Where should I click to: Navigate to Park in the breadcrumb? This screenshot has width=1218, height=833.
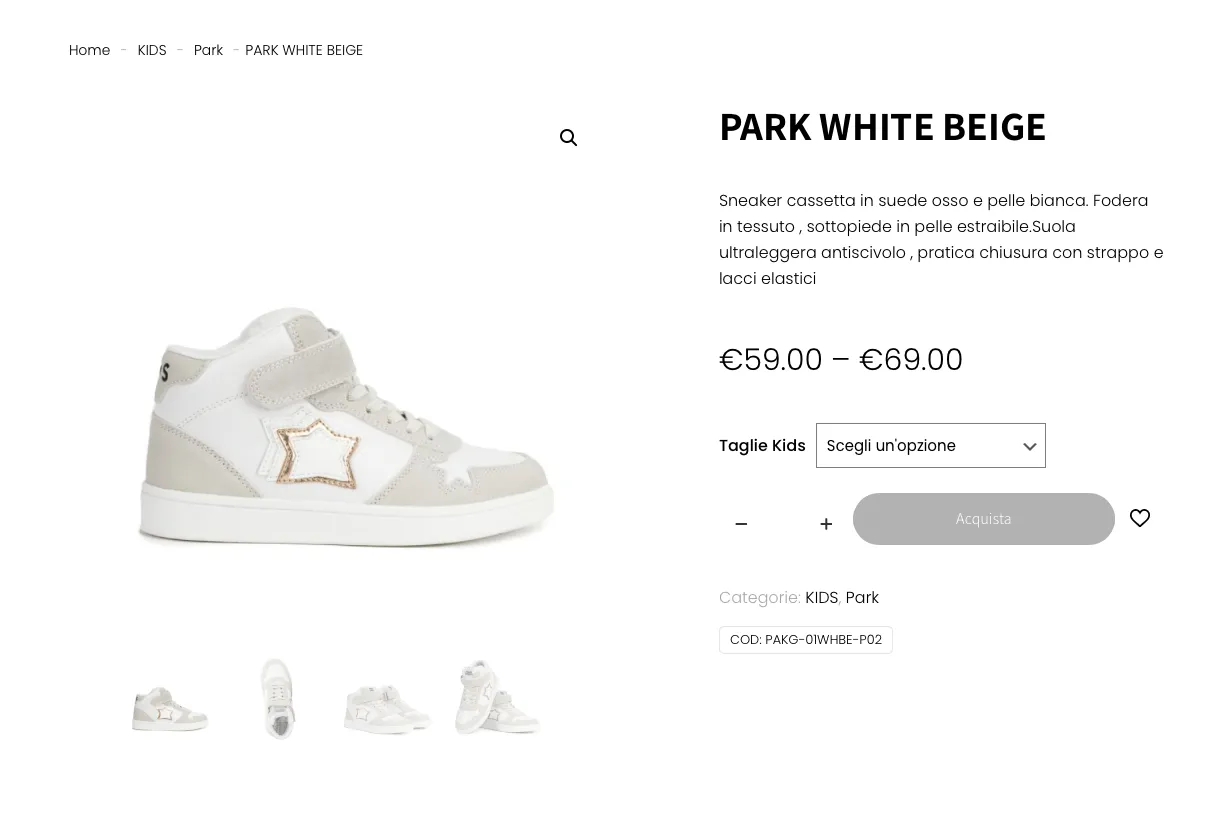pos(208,50)
